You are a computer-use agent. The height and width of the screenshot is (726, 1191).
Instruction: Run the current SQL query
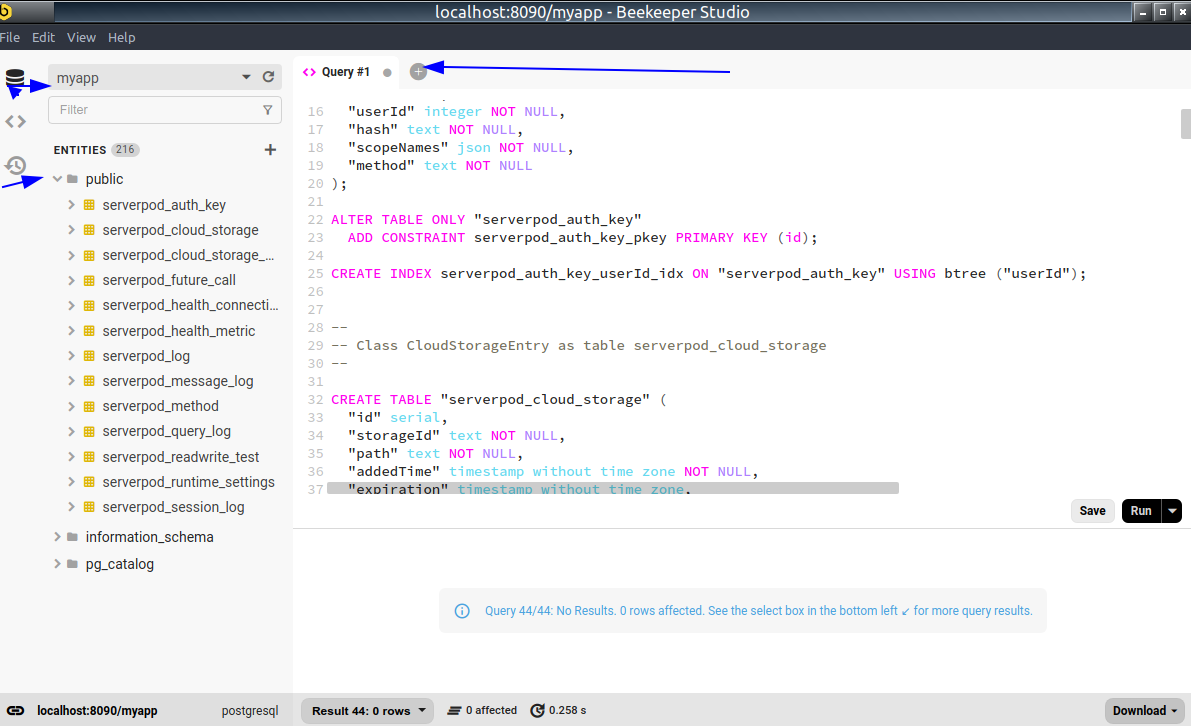tap(1140, 510)
